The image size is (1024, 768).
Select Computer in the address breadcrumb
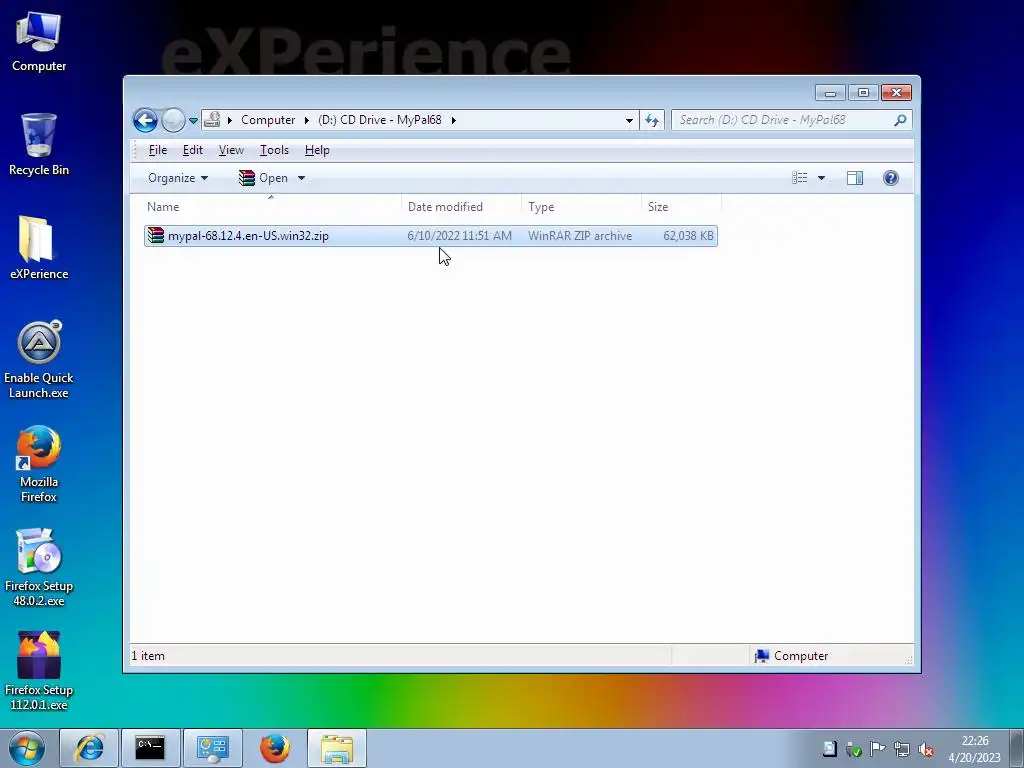268,120
